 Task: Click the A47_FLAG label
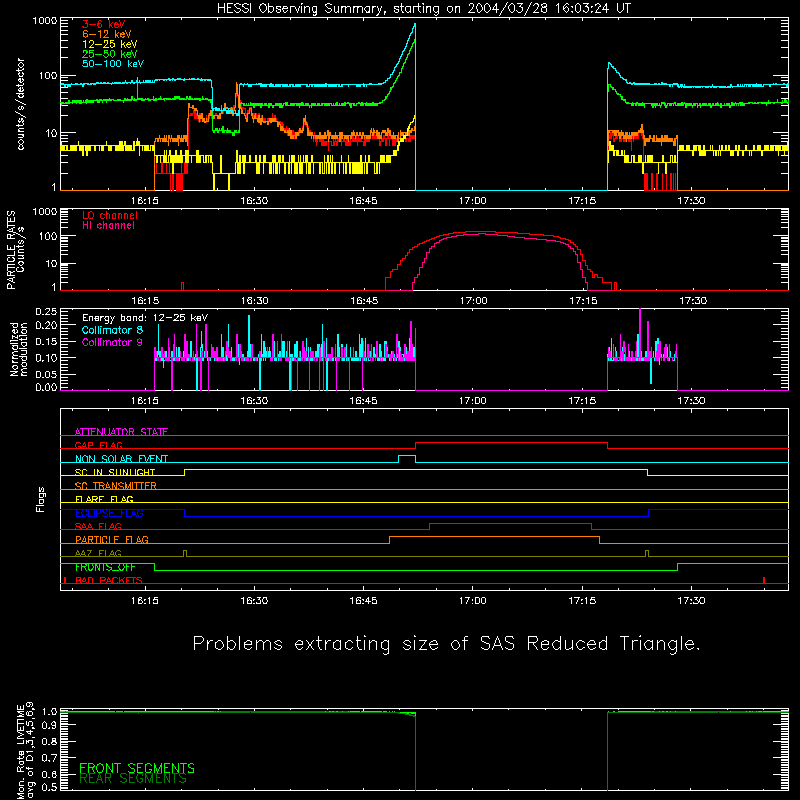tap(98, 553)
